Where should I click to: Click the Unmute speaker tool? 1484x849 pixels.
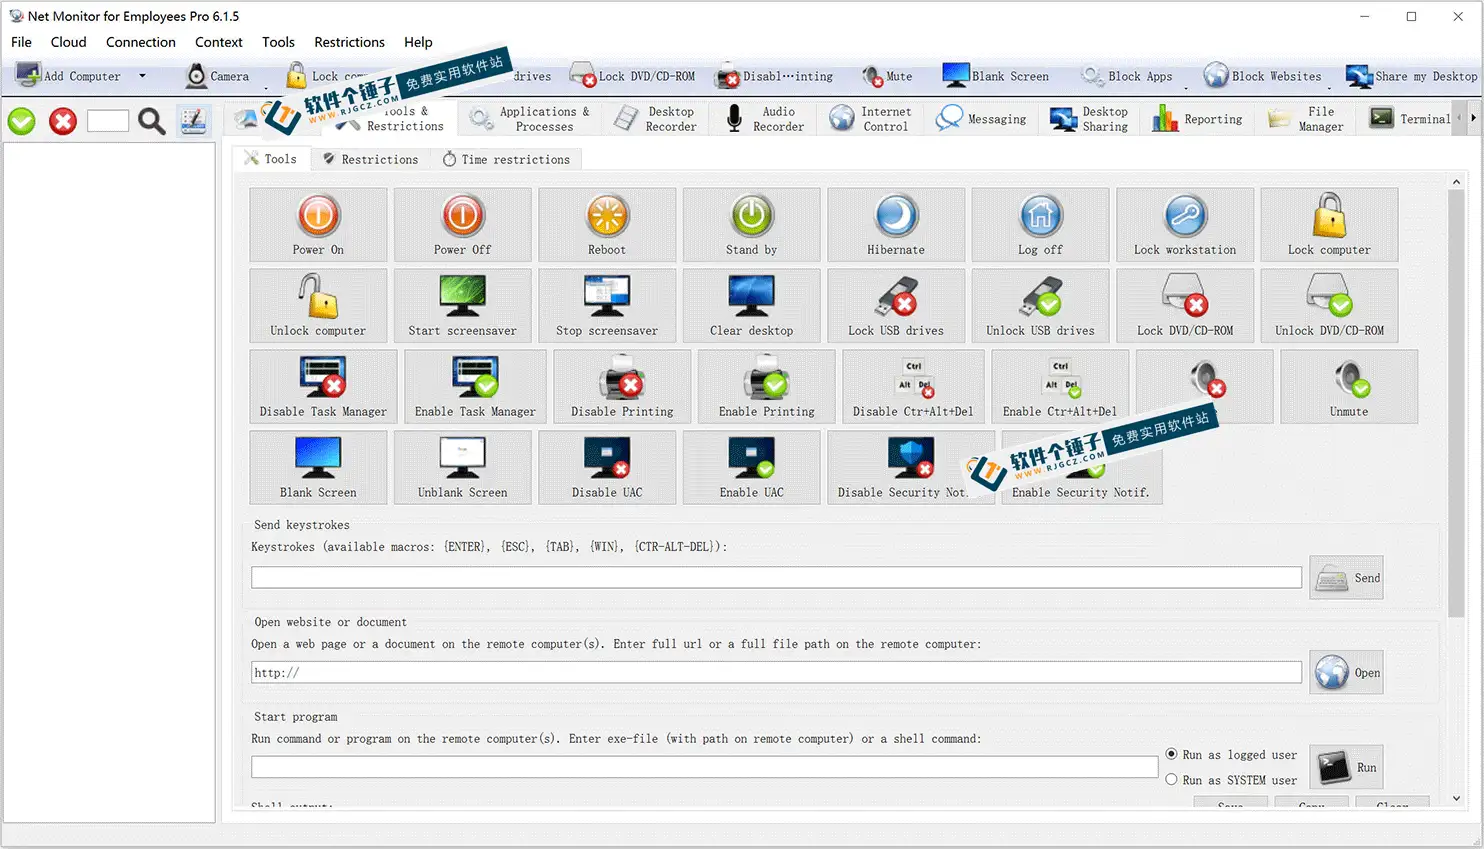click(1349, 387)
